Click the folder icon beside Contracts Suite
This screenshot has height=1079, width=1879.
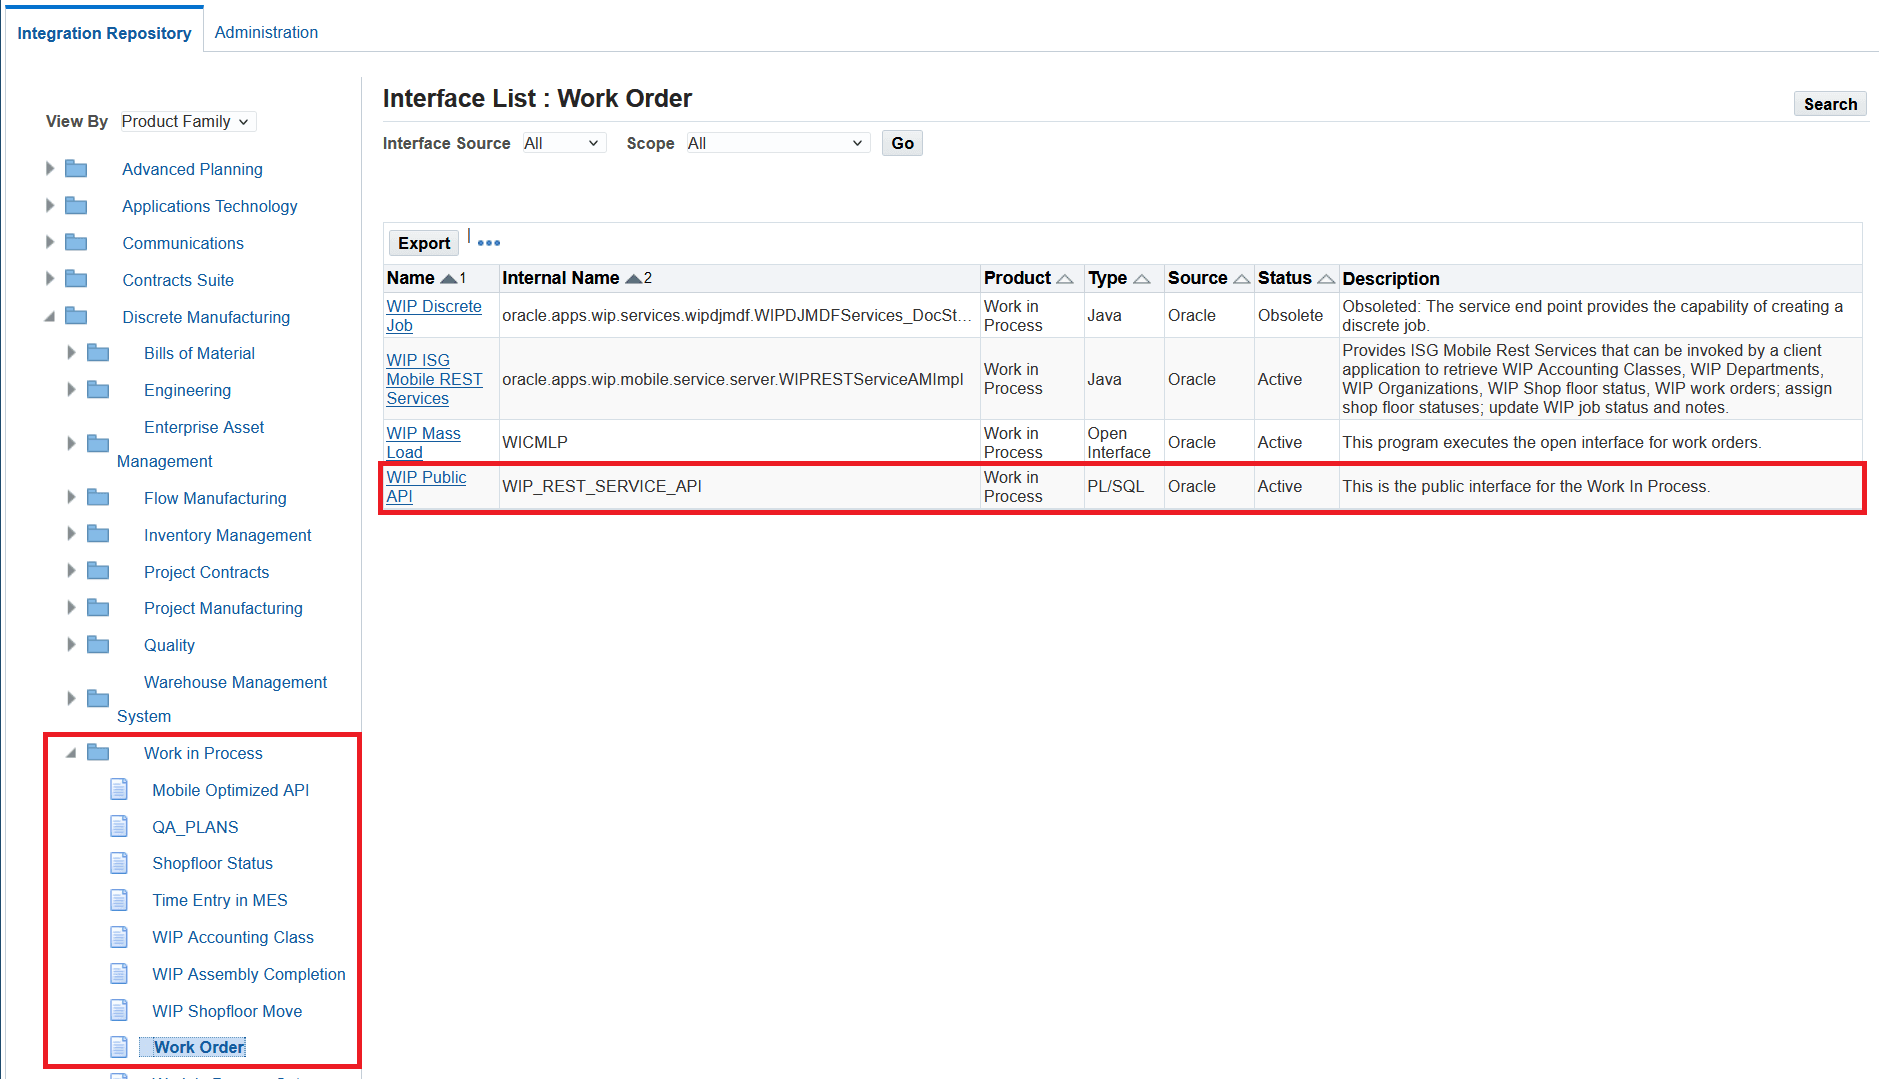coord(77,279)
